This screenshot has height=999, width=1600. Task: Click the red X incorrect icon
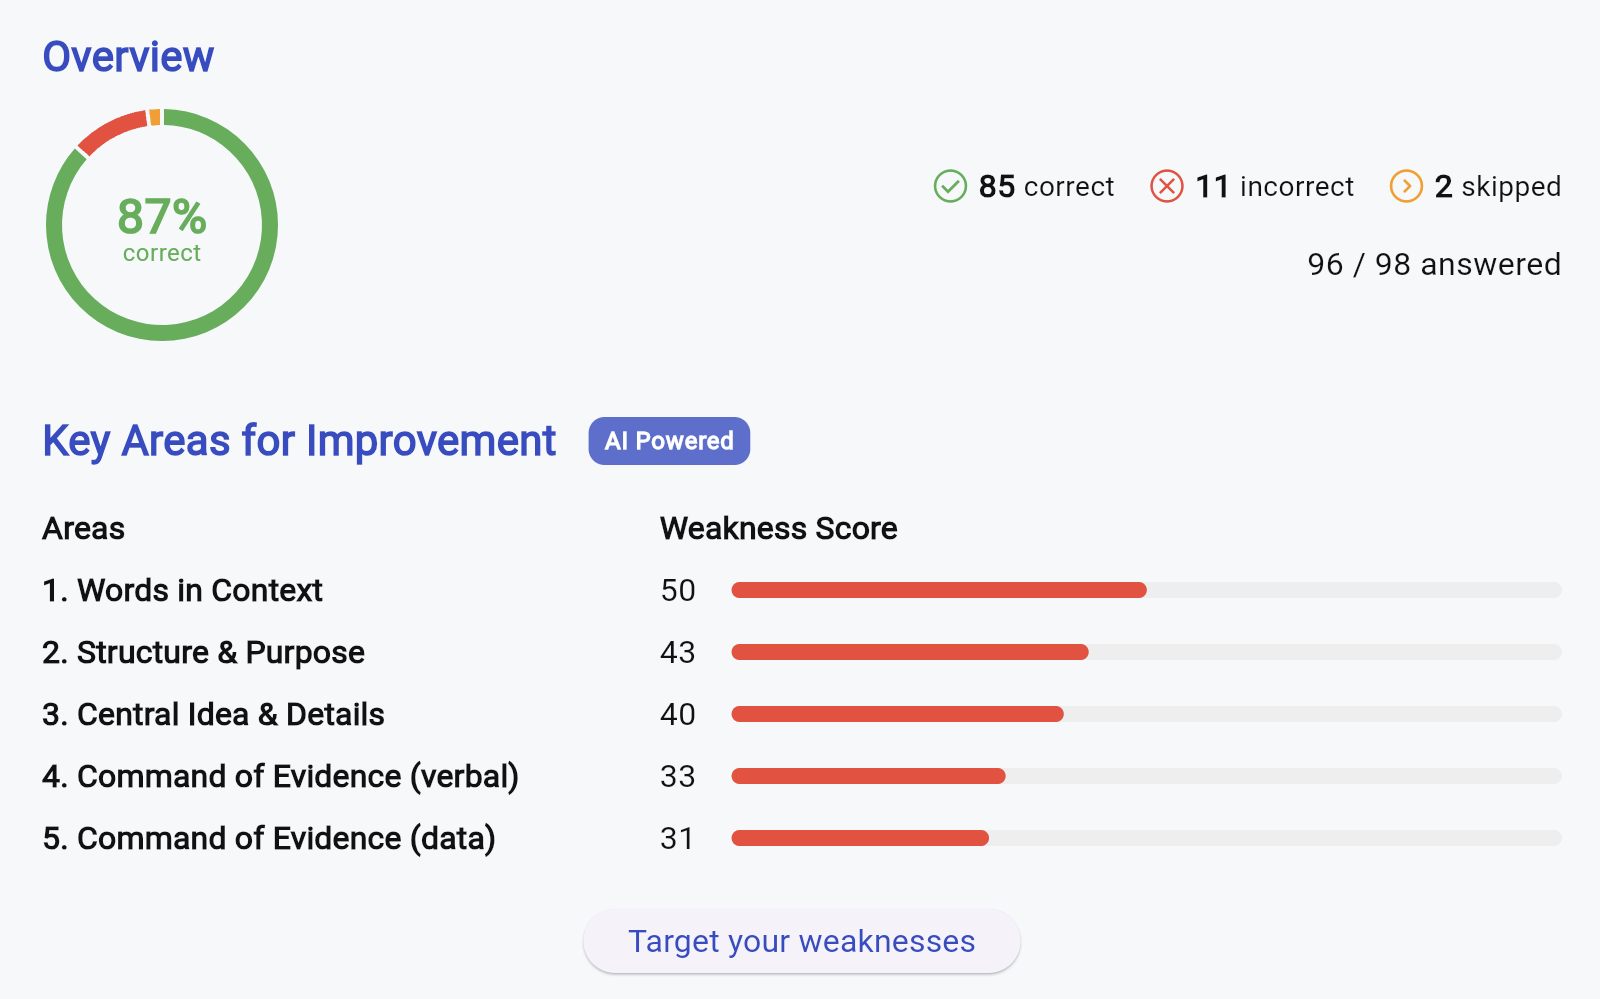[1166, 186]
